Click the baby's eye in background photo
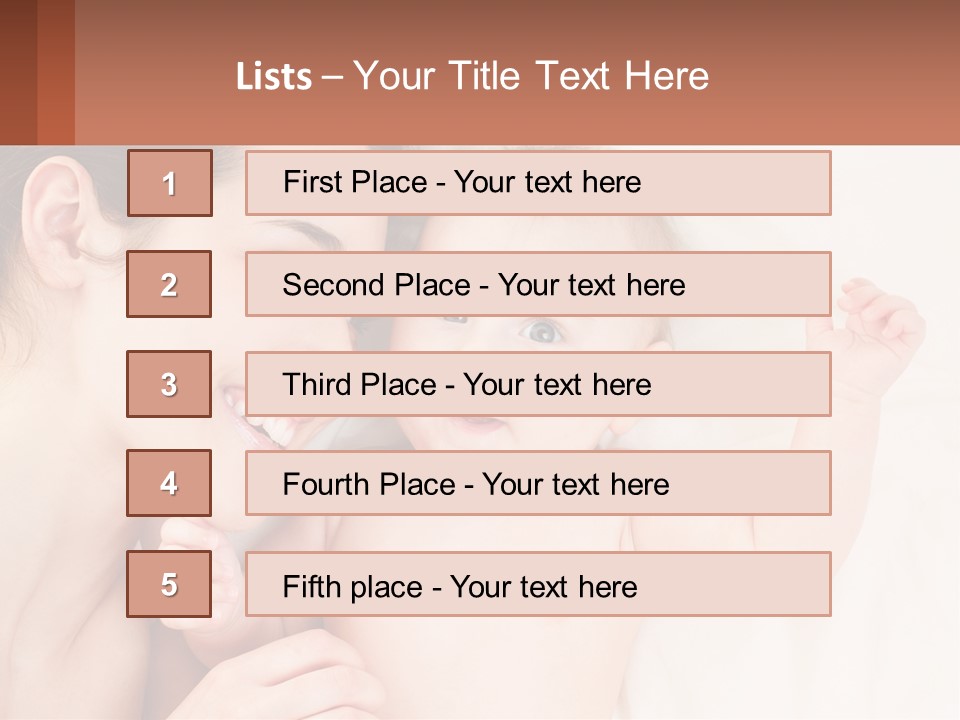This screenshot has height=720, width=960. click(541, 331)
